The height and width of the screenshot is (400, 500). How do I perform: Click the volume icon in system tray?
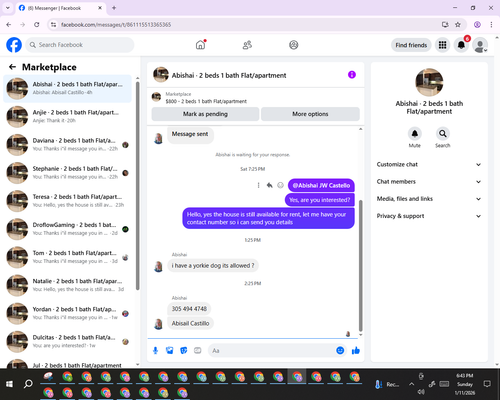[x=421, y=392]
